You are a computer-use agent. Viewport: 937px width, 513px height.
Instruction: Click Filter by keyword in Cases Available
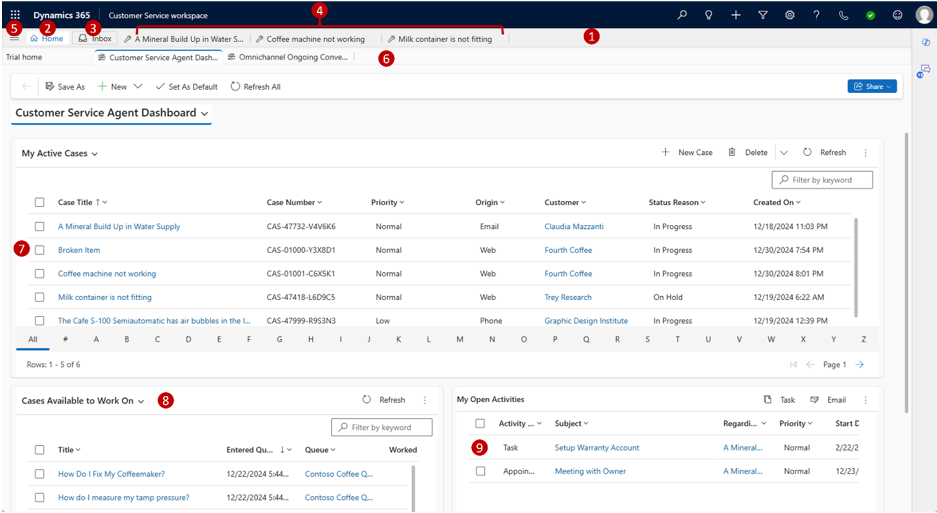(x=382, y=427)
